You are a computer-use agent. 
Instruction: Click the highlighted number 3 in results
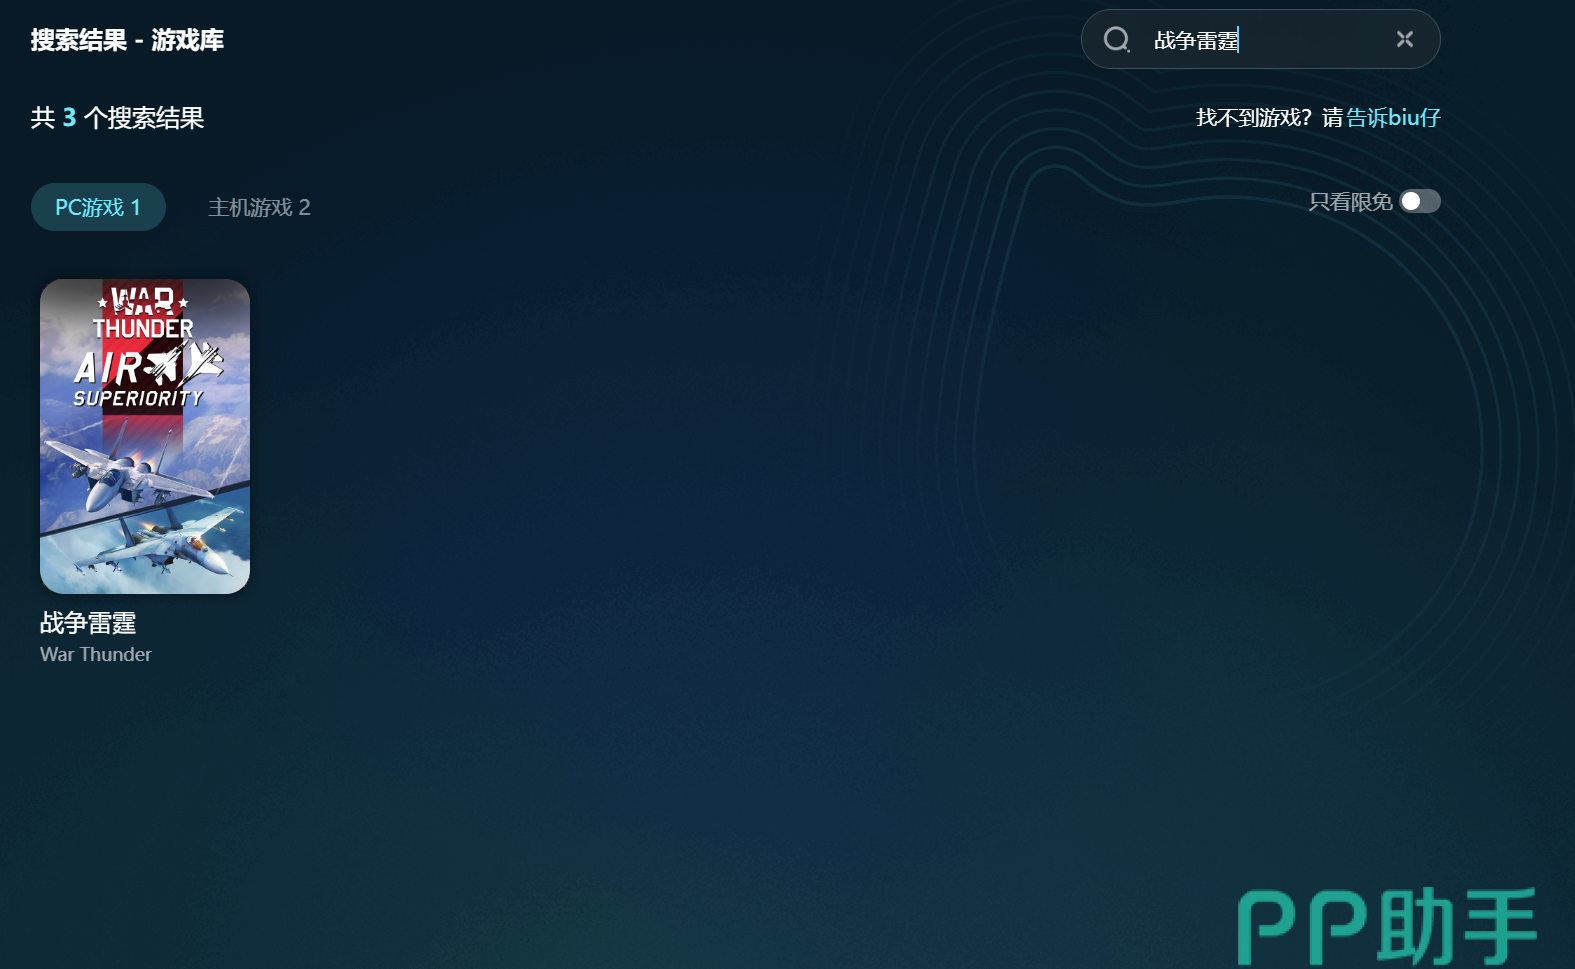click(x=69, y=118)
